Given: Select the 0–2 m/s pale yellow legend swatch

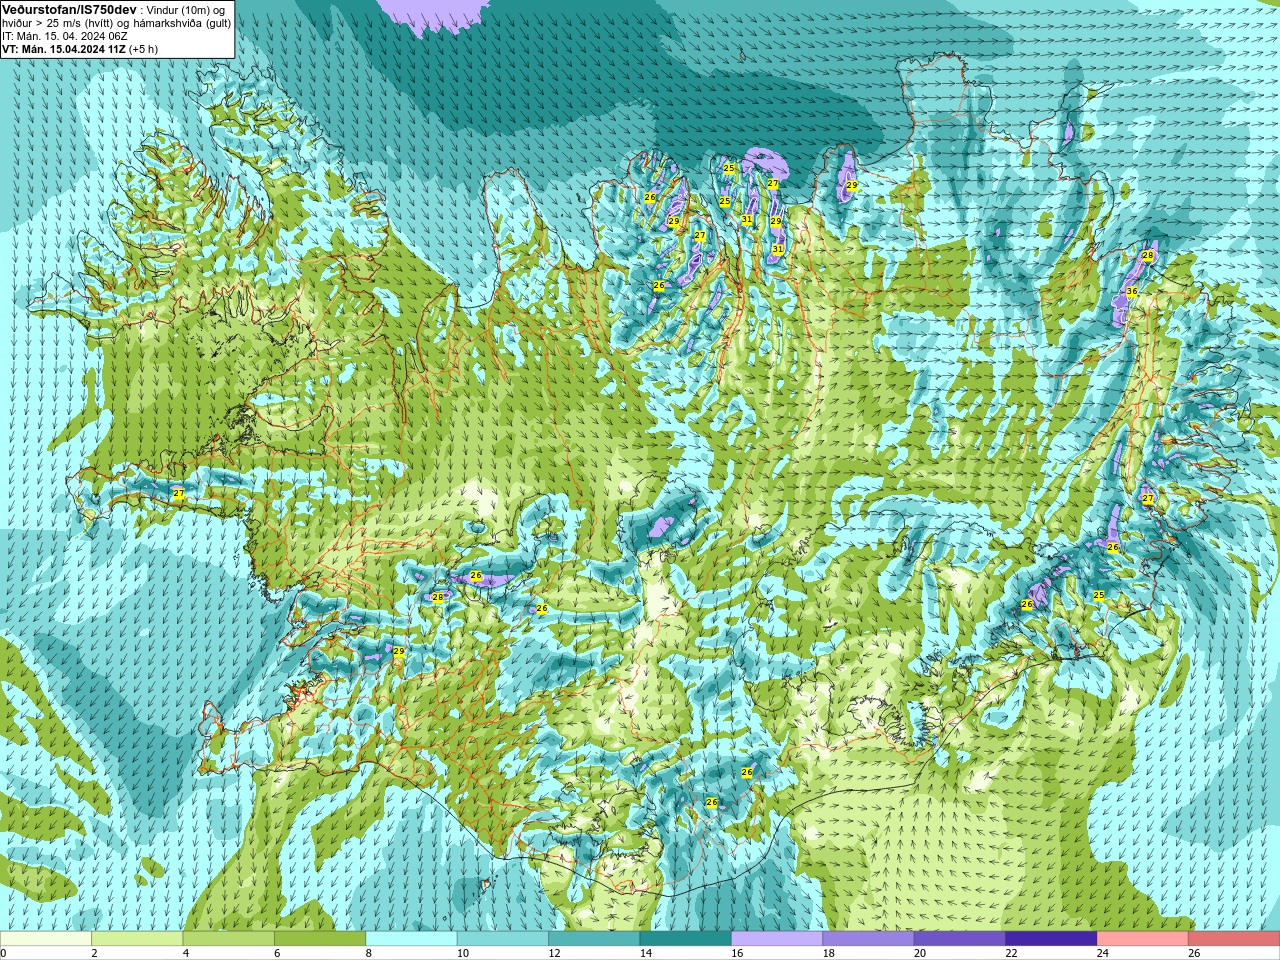Looking at the screenshot, I should point(46,939).
